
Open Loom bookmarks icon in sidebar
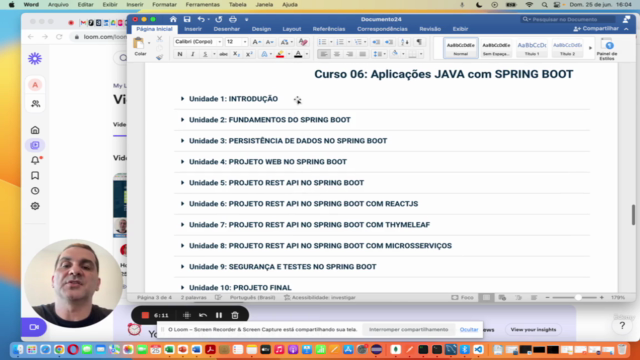tap(35, 176)
